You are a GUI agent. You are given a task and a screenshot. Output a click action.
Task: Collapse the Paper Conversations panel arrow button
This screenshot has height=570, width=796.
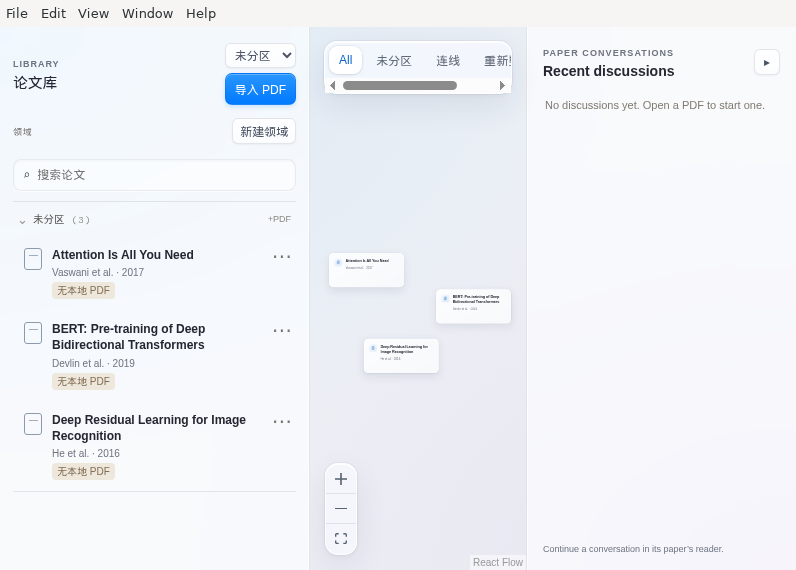click(767, 62)
